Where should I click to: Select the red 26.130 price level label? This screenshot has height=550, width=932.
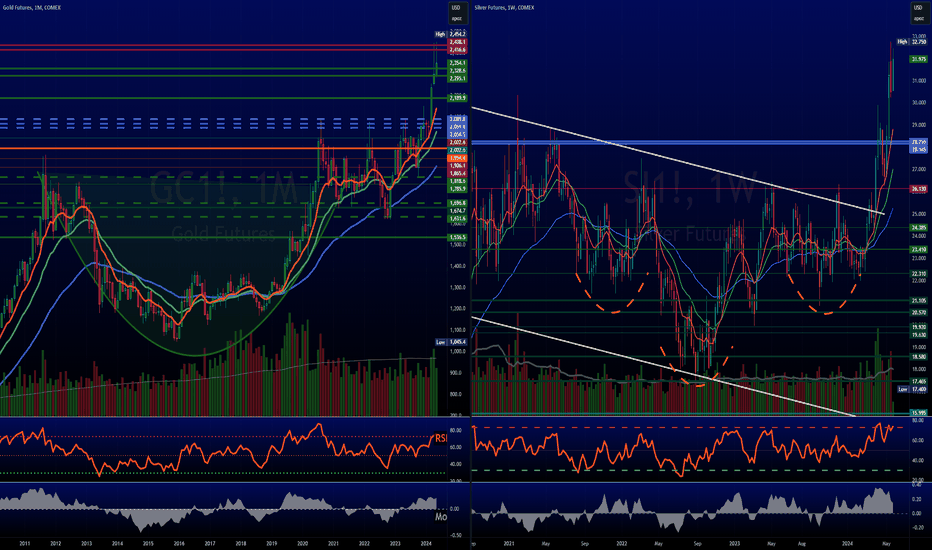click(x=919, y=189)
